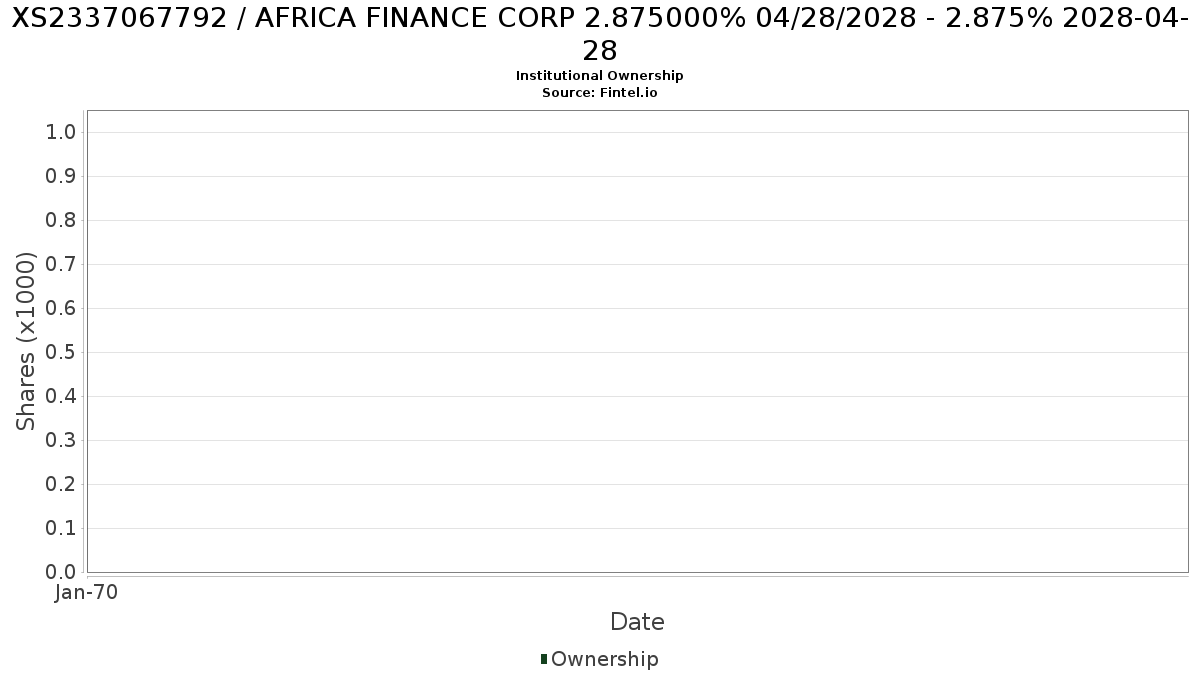Viewport: 1200px width, 675px height.
Task: Click the green Ownership legend color swatch
Action: pyautogui.click(x=544, y=659)
